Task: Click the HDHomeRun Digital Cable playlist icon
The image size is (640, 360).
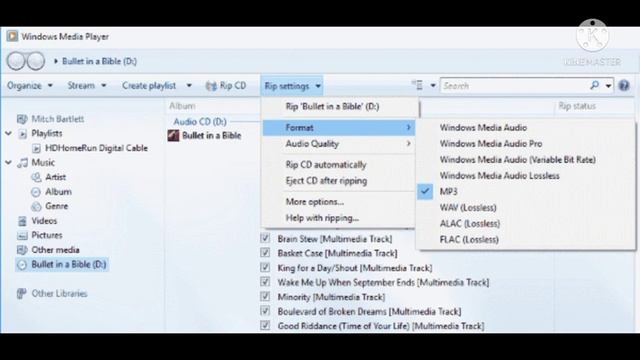Action: pos(36,148)
